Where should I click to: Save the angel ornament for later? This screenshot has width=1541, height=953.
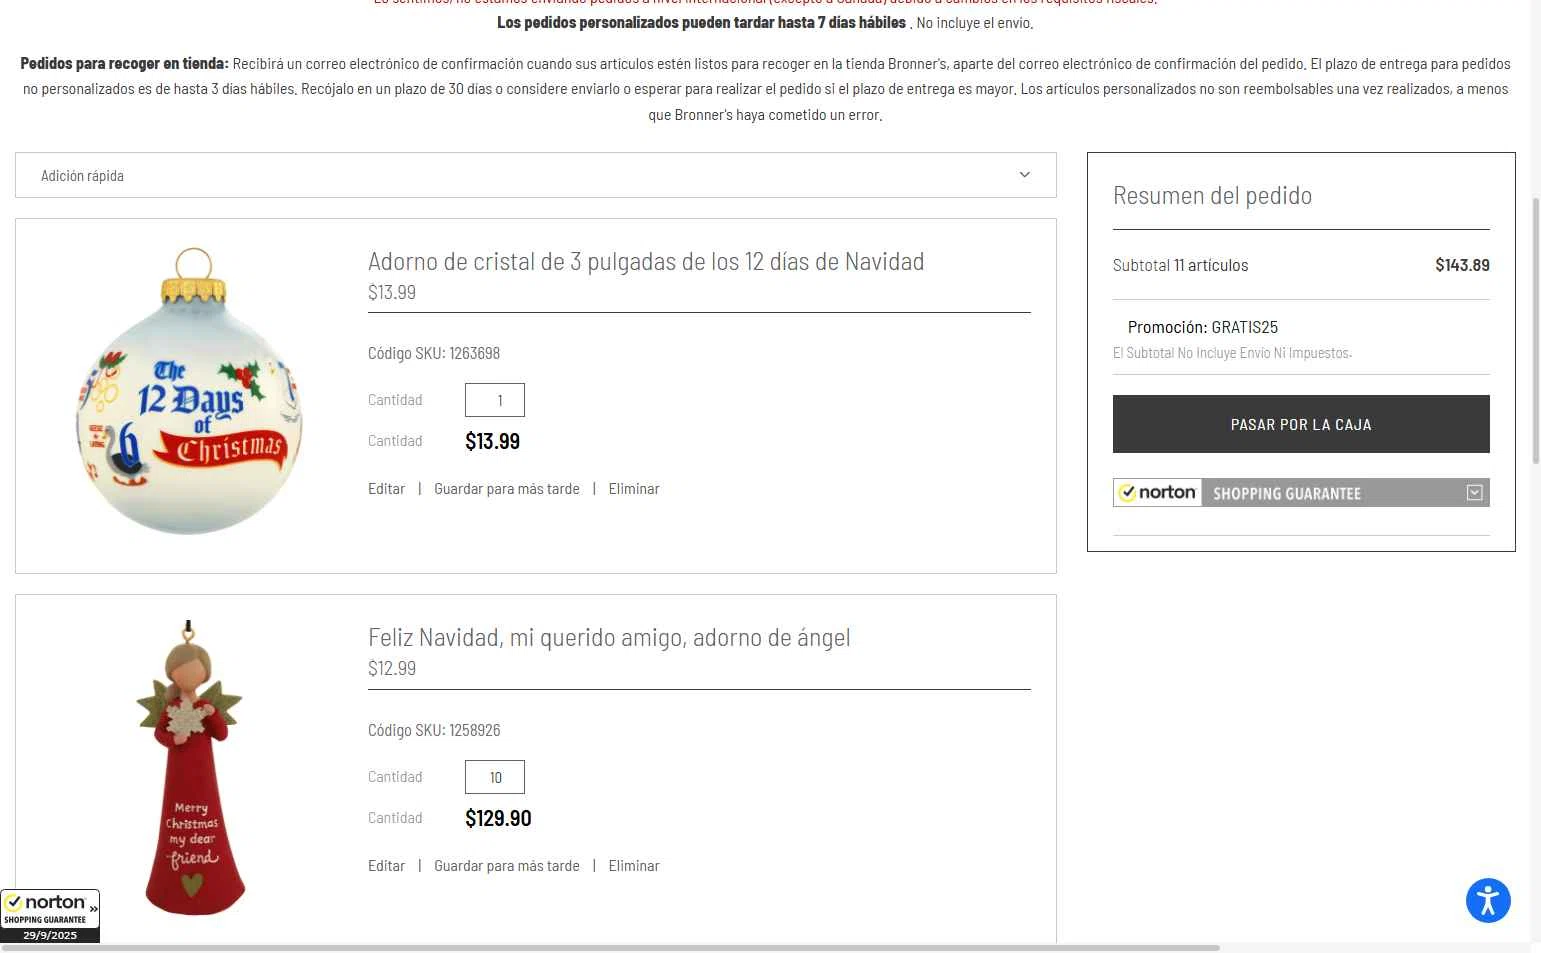click(x=506, y=866)
